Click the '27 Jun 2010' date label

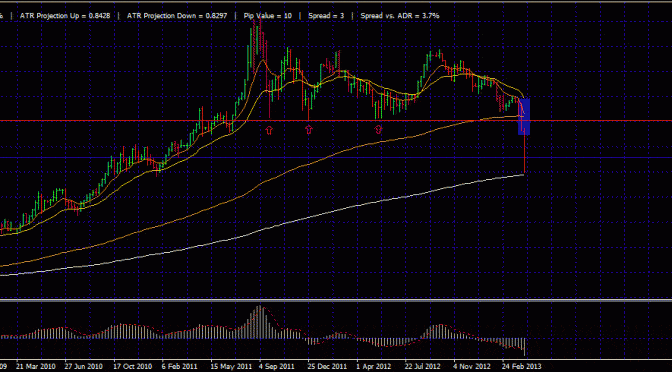click(83, 367)
